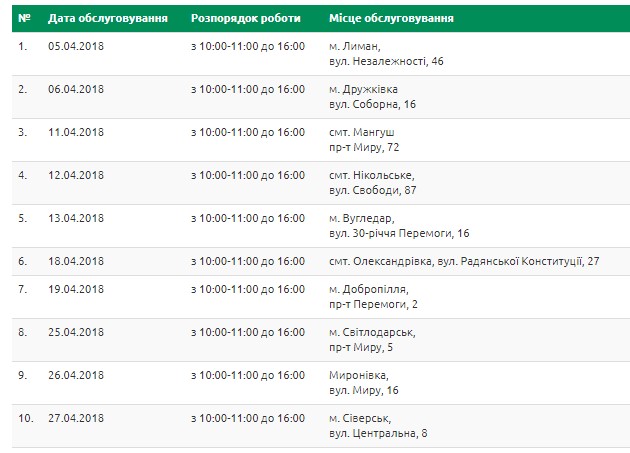The image size is (630, 453).
Task: Click the м. Сіверськ address entry
Action: tap(378, 426)
